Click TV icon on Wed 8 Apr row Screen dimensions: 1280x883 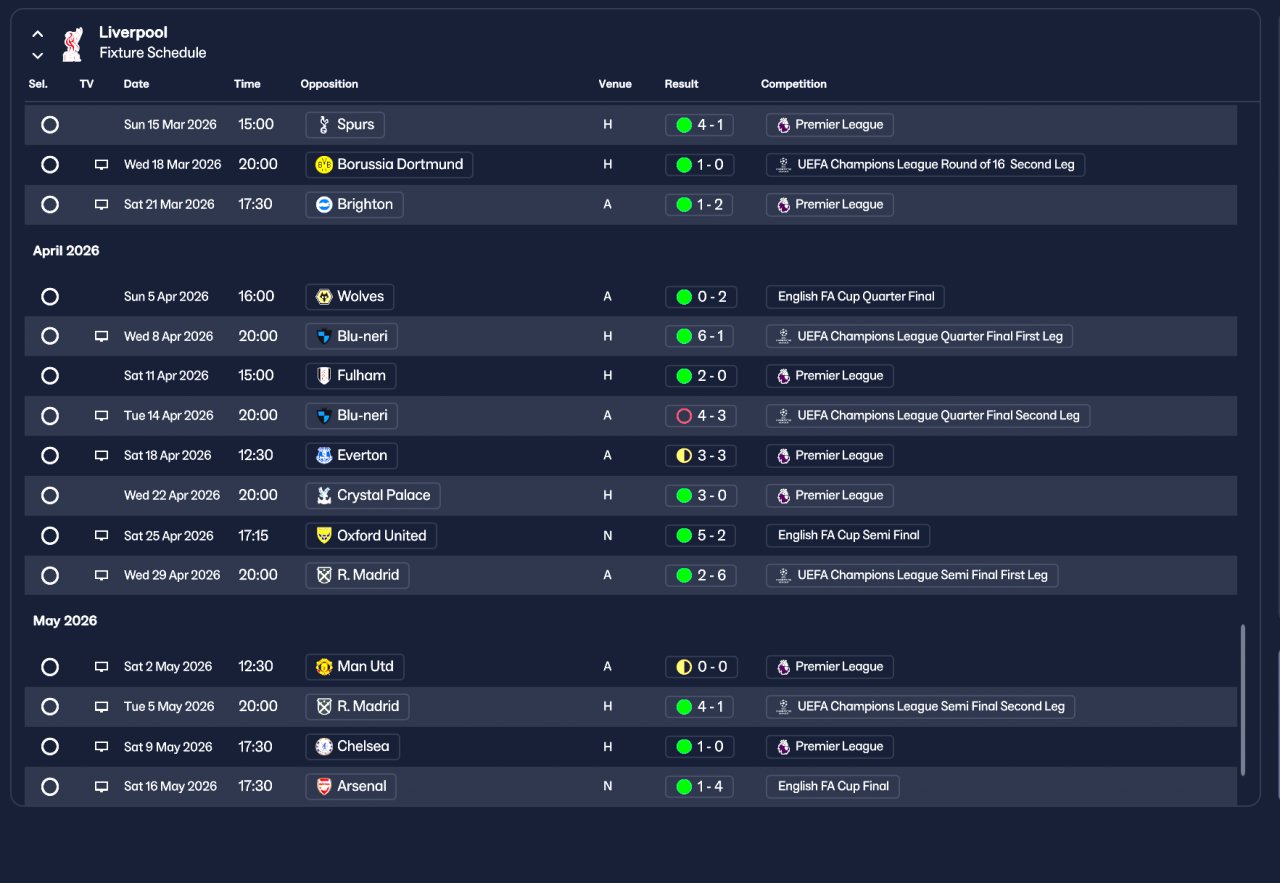(101, 337)
